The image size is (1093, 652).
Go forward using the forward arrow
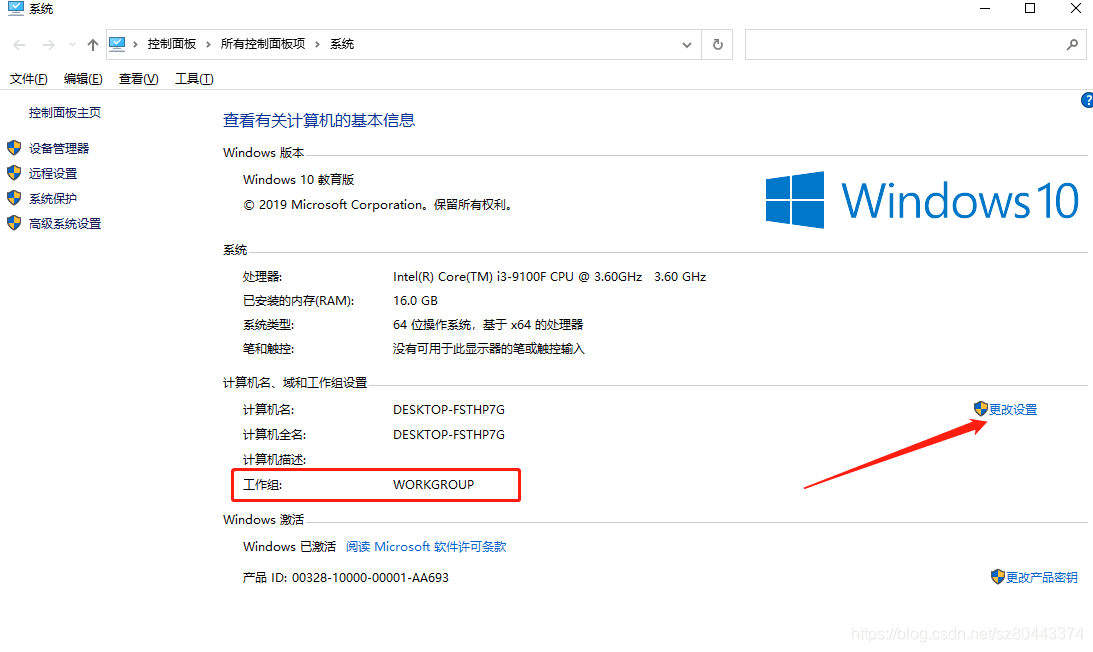[x=48, y=45]
